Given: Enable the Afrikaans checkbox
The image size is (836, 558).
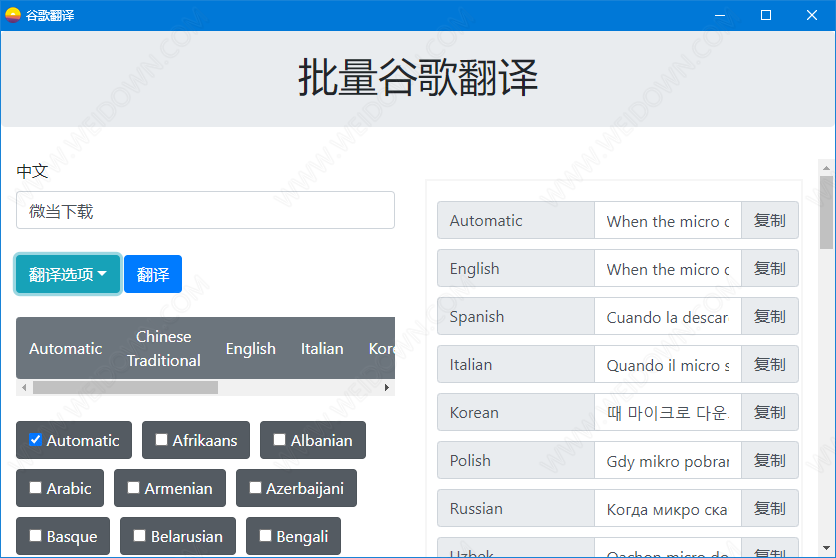Looking at the screenshot, I should point(161,440).
